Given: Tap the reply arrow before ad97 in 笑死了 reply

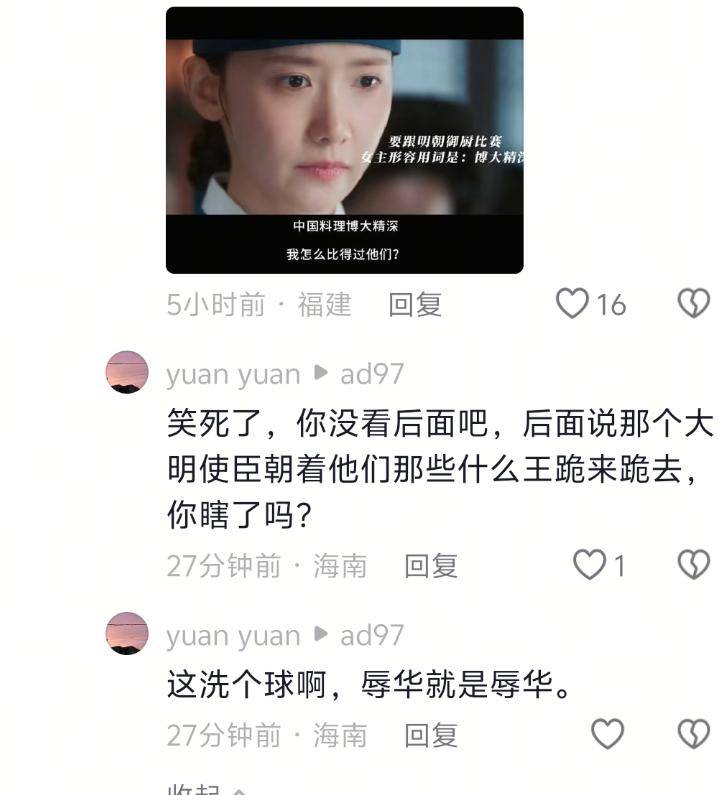Looking at the screenshot, I should tap(320, 372).
